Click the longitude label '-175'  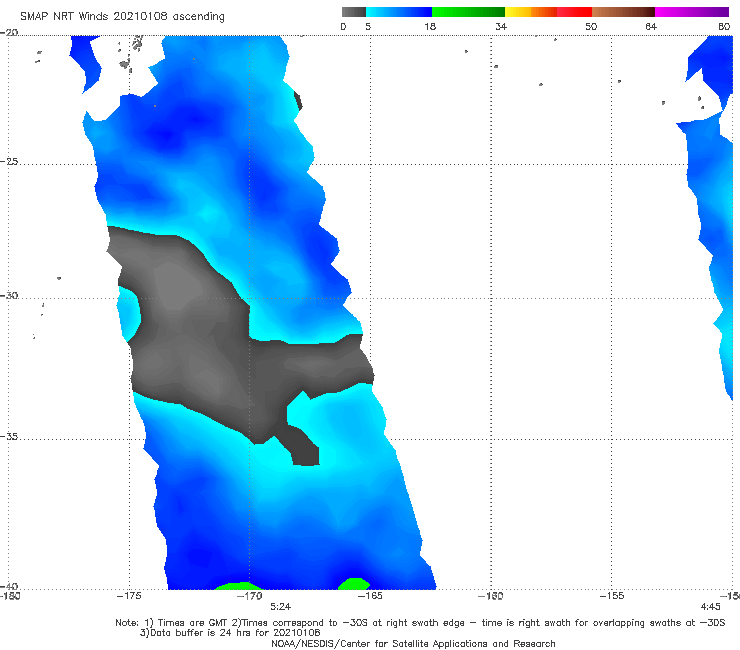[x=129, y=596]
